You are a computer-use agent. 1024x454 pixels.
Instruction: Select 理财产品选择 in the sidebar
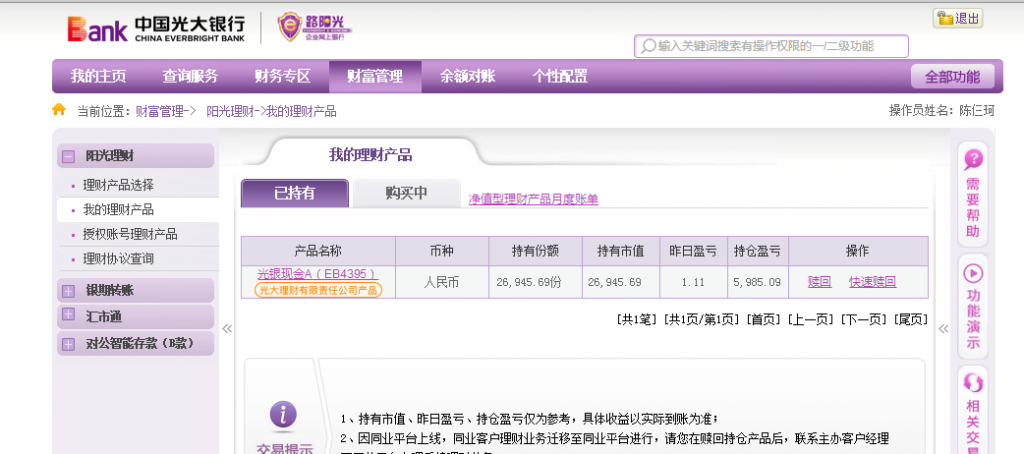click(118, 185)
